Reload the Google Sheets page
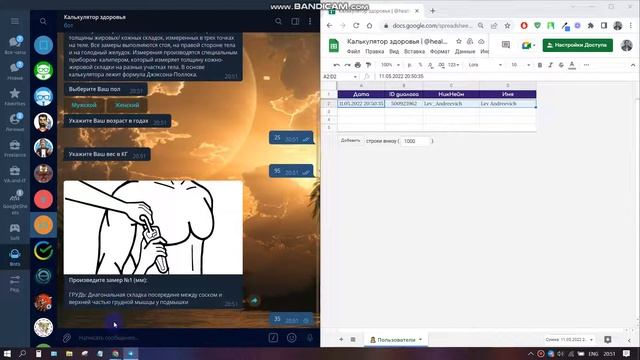640x360 pixels. pyautogui.click(x=356, y=26)
